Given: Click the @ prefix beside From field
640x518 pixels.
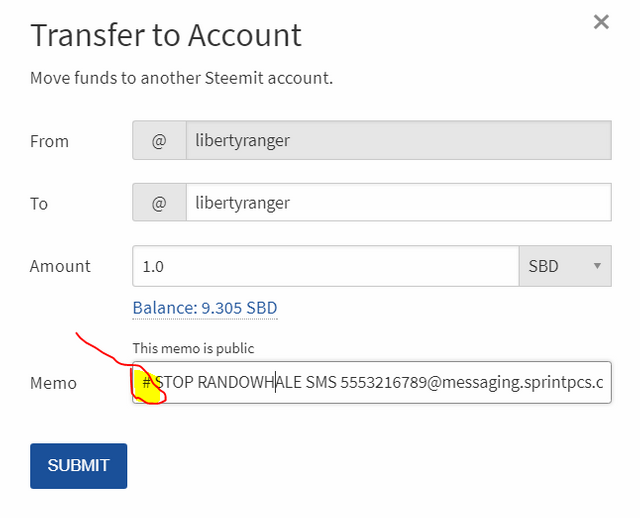Looking at the screenshot, I should pos(159,141).
